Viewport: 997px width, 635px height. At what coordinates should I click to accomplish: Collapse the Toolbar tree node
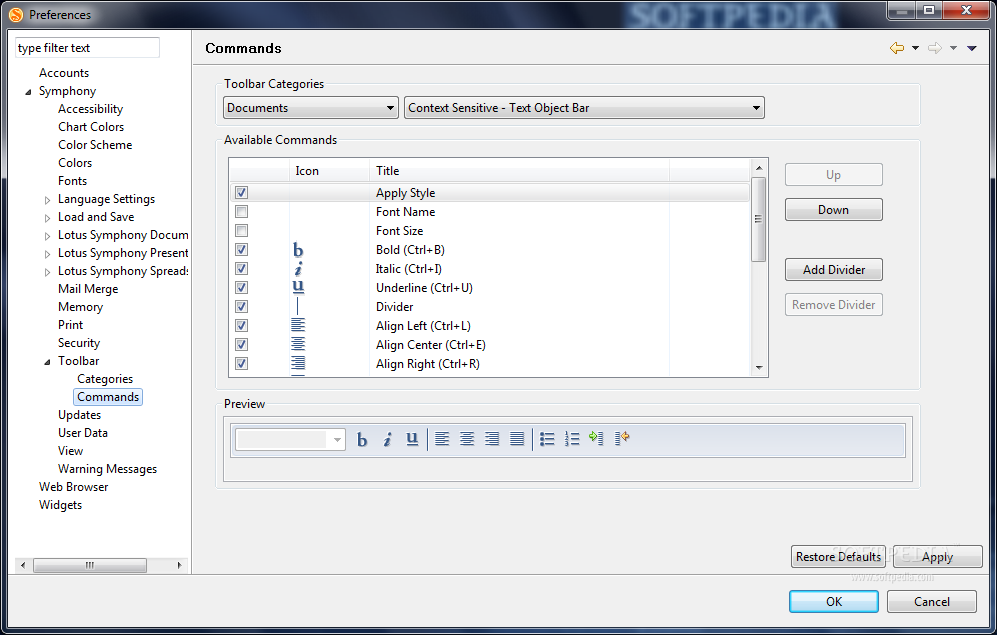pyautogui.click(x=47, y=362)
